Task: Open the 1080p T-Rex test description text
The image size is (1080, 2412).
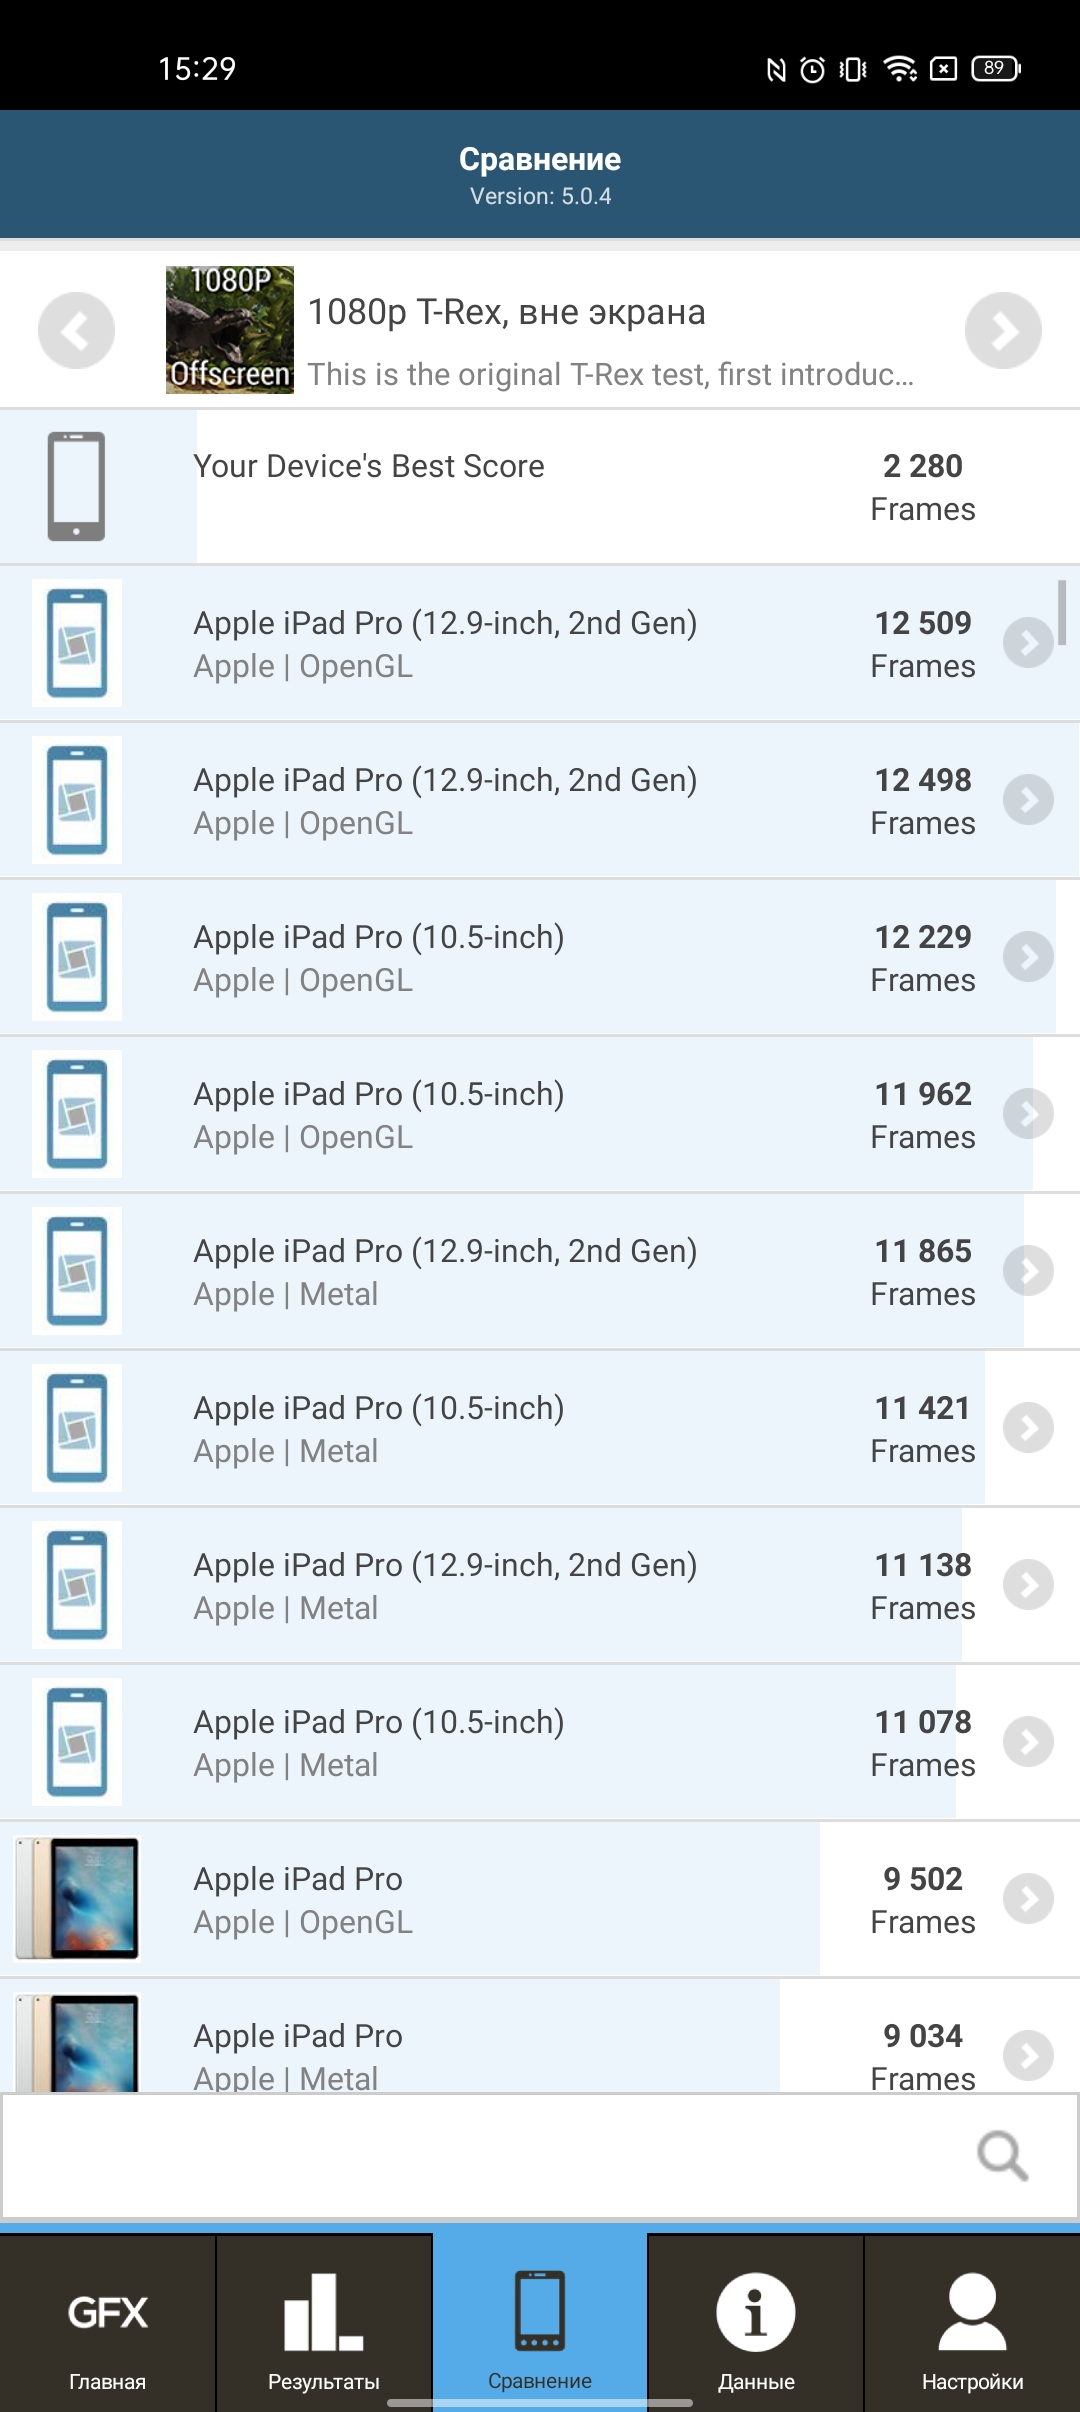Action: pyautogui.click(x=610, y=375)
